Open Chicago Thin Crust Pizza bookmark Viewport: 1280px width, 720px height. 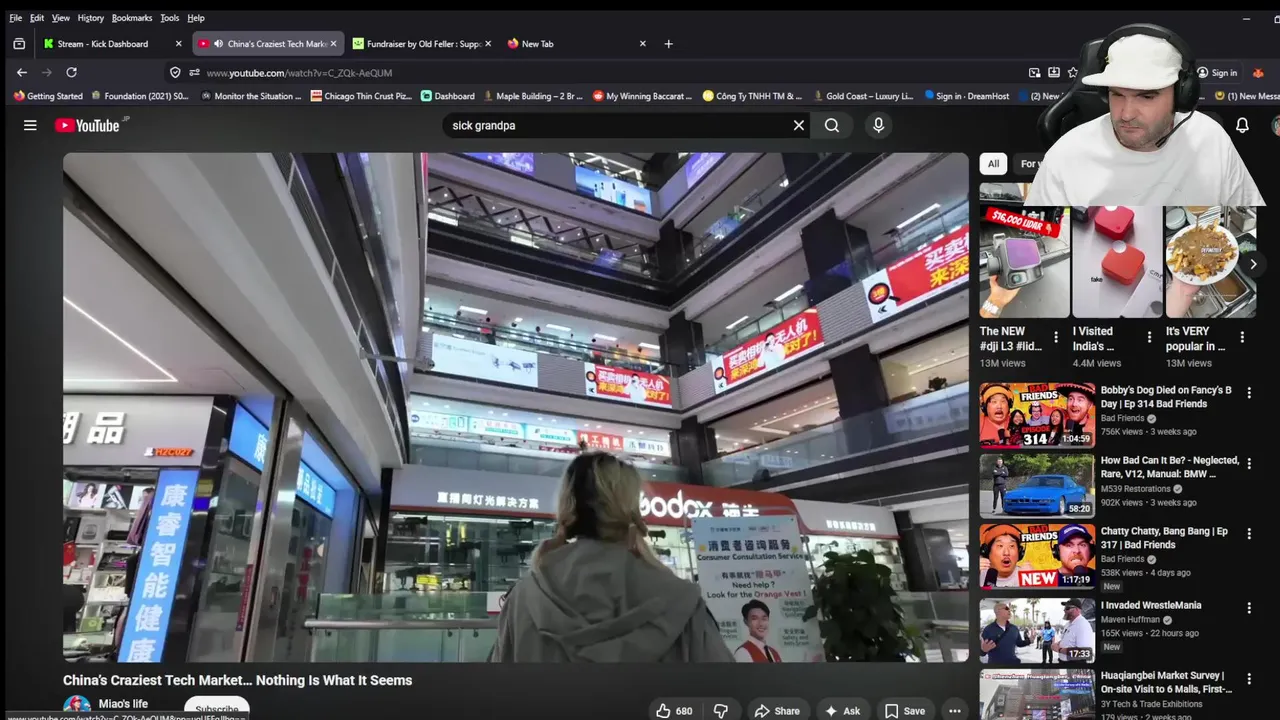362,96
